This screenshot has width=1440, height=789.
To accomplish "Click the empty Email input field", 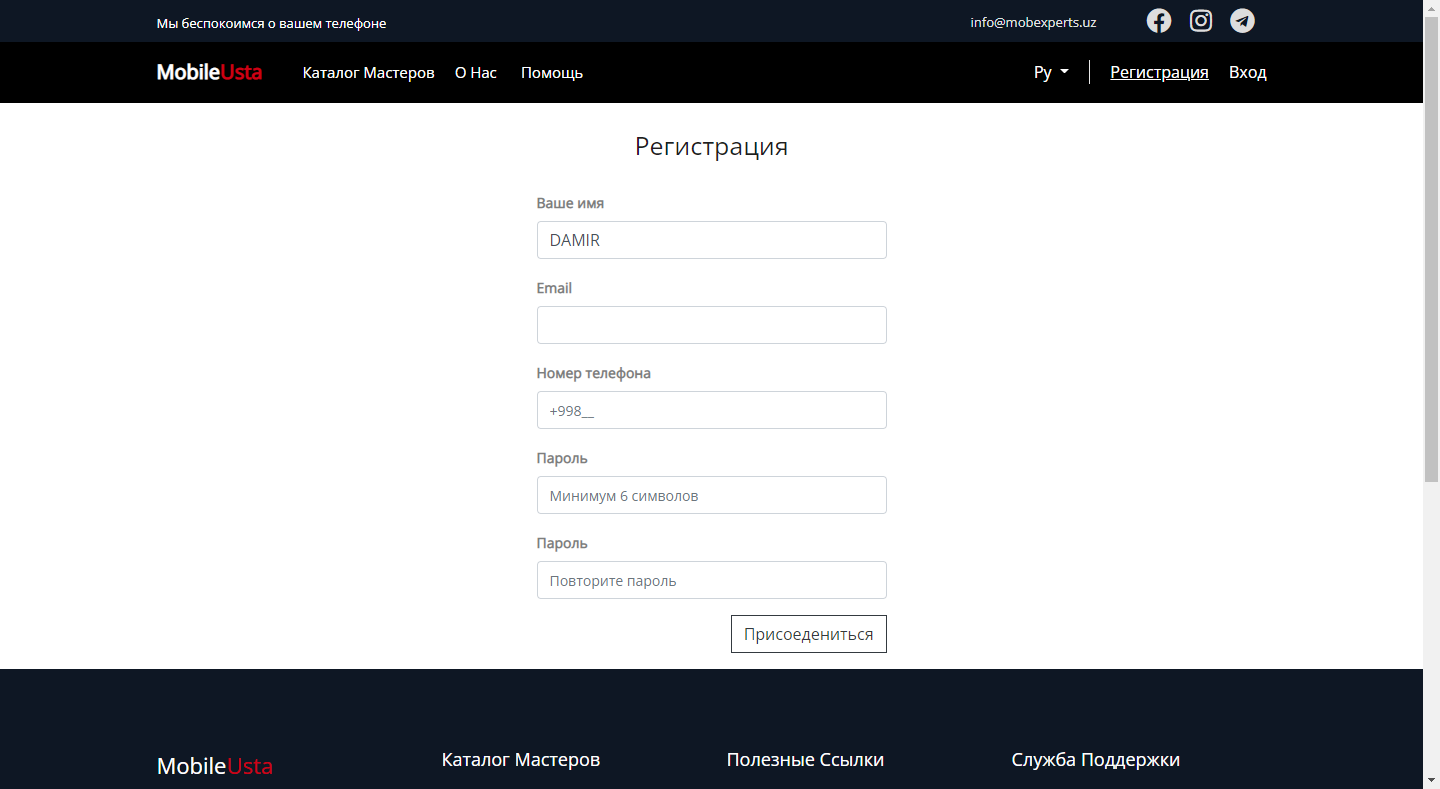I will tap(711, 325).
